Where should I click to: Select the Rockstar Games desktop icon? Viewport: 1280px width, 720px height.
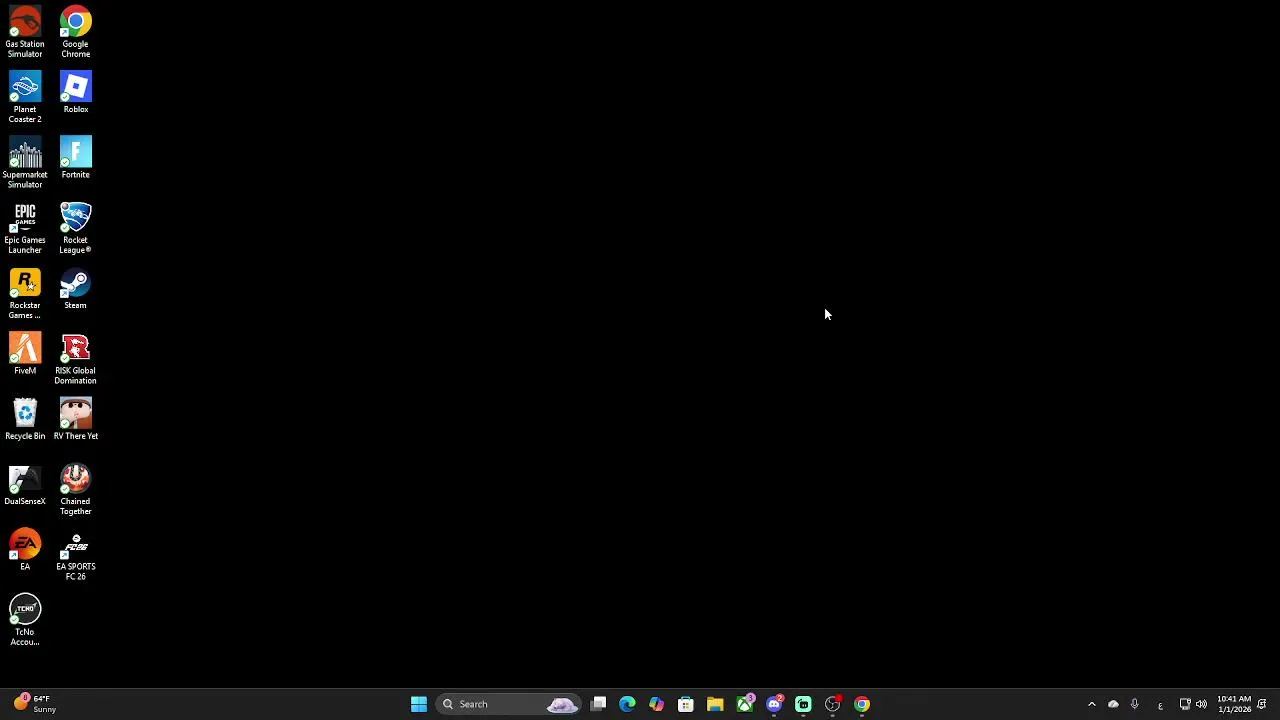coord(25,294)
